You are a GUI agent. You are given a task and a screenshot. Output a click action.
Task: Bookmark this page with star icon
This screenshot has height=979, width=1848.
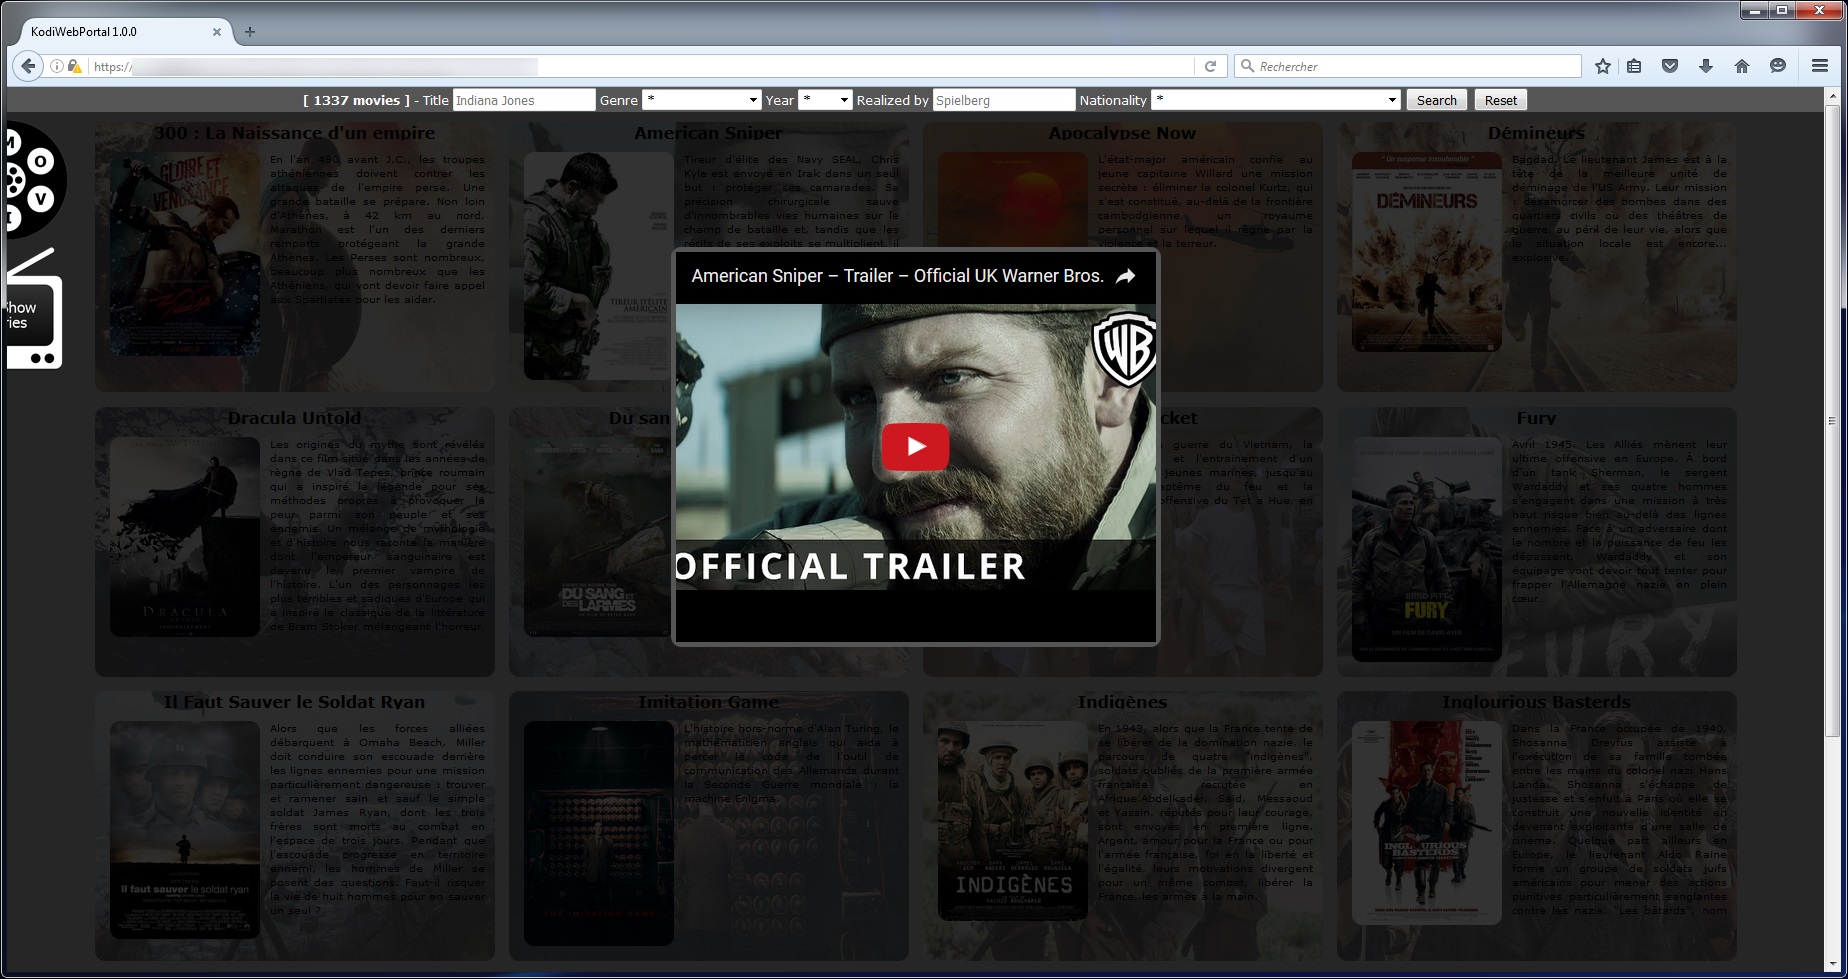pos(1603,66)
